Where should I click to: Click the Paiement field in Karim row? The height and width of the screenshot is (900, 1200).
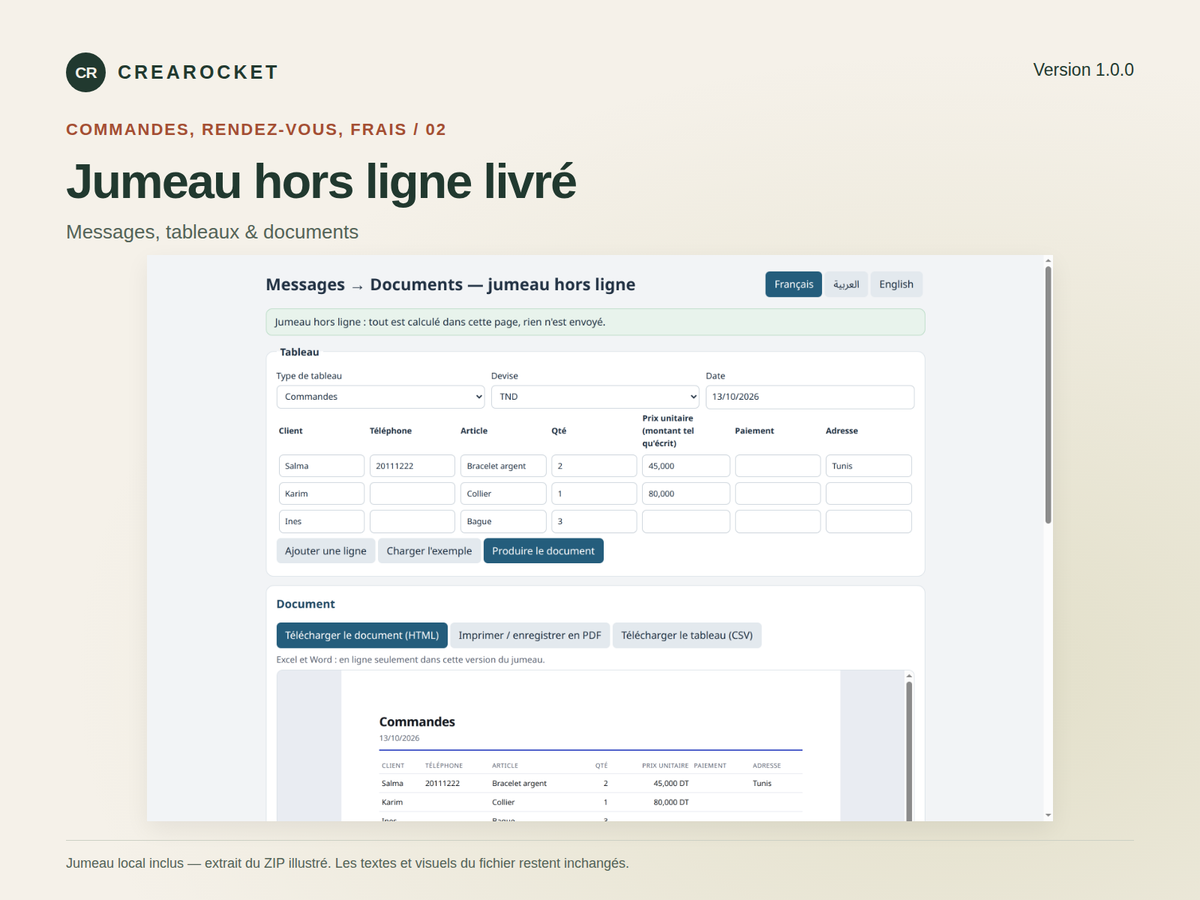pyautogui.click(x=778, y=494)
